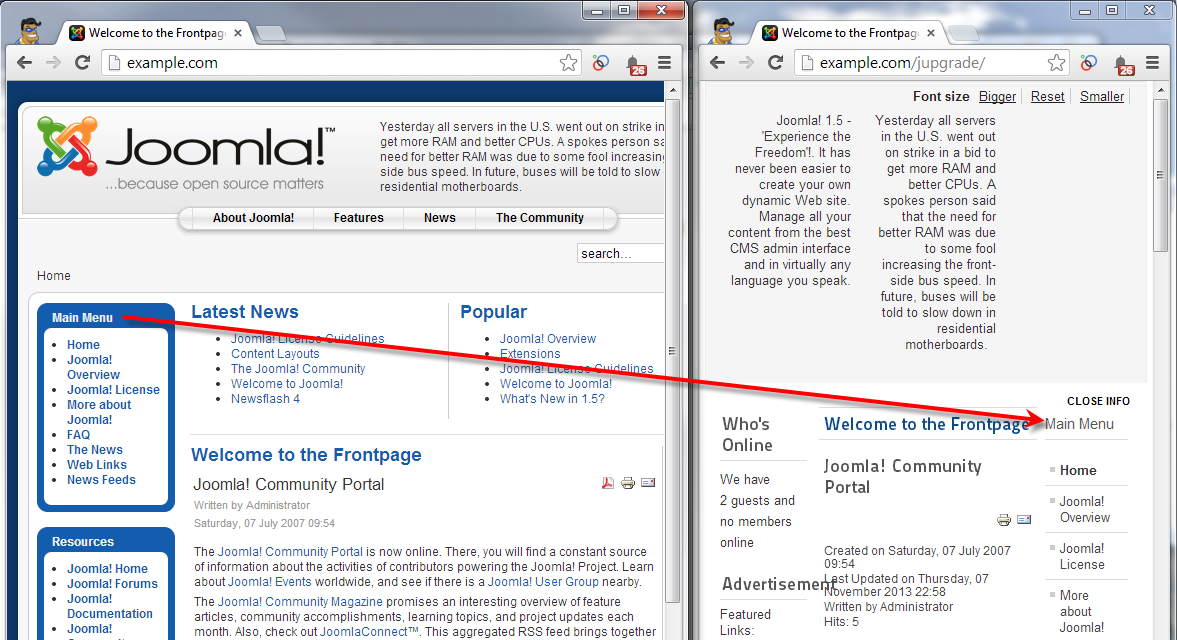This screenshot has width=1177, height=640.
Task: Open Chrome menu in left browser window
Action: [x=664, y=63]
